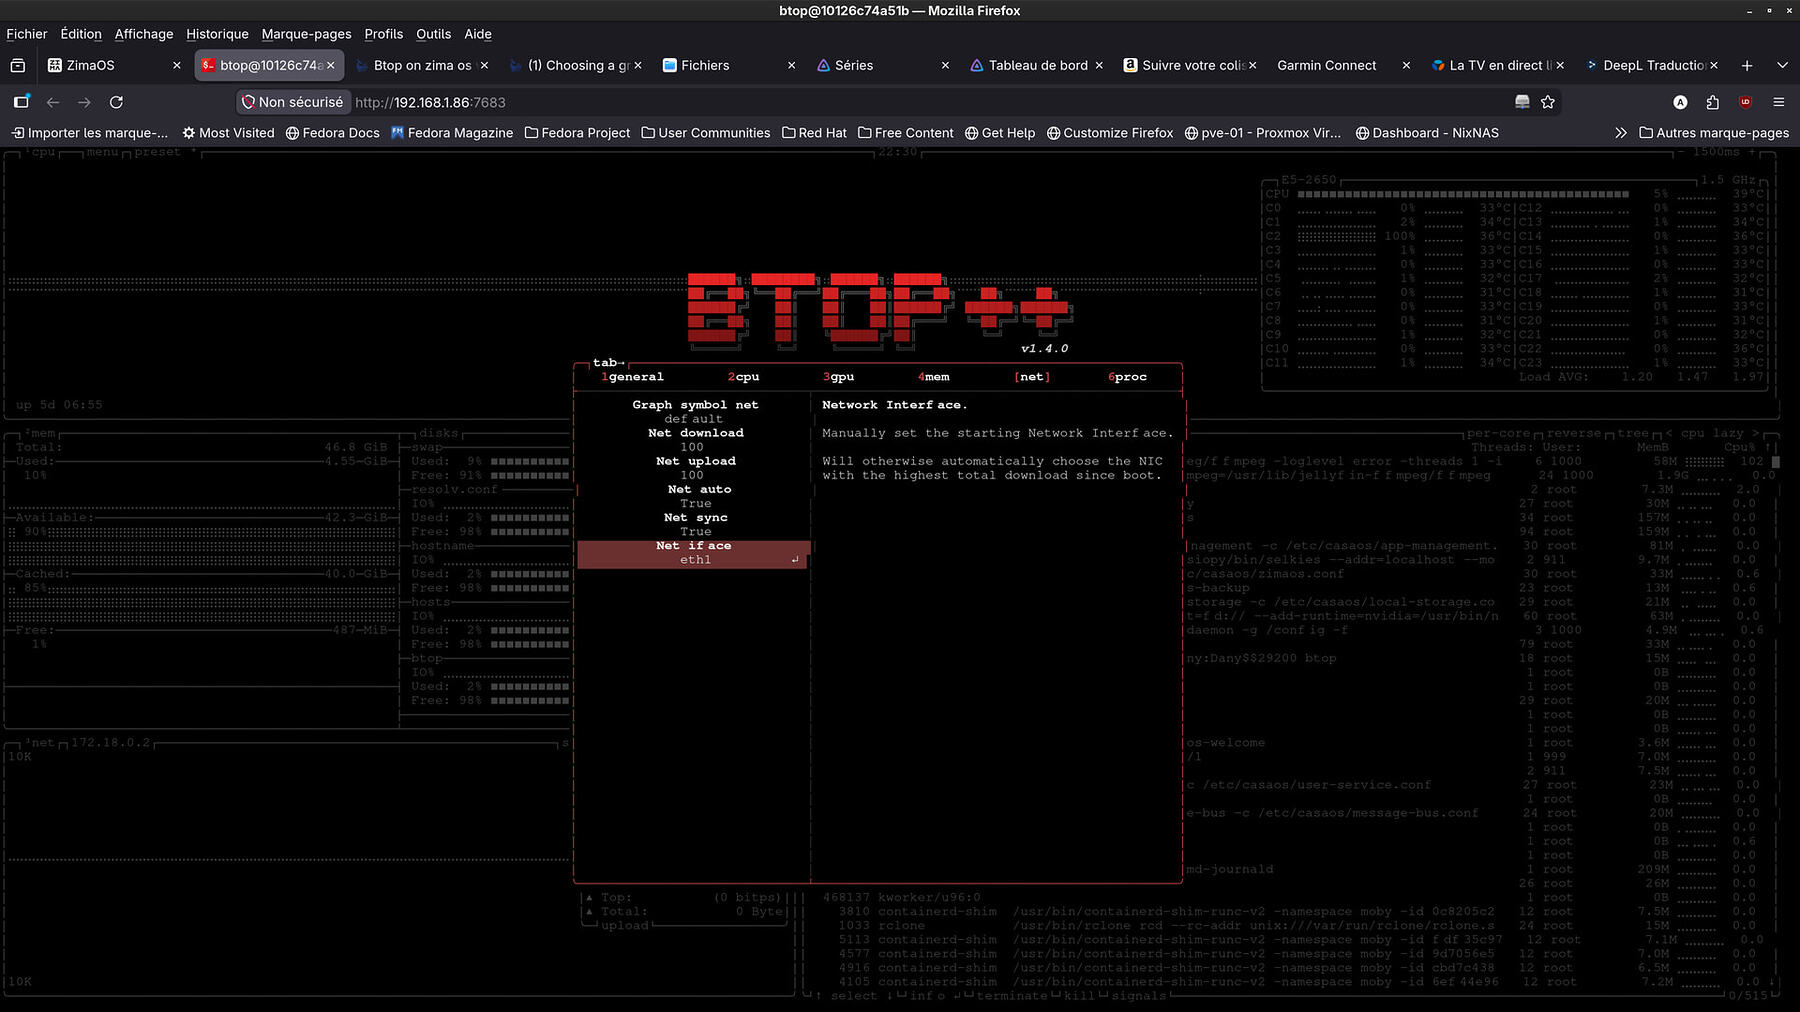1800x1012 pixels.
Task: Open the Édition menu
Action: (81, 34)
